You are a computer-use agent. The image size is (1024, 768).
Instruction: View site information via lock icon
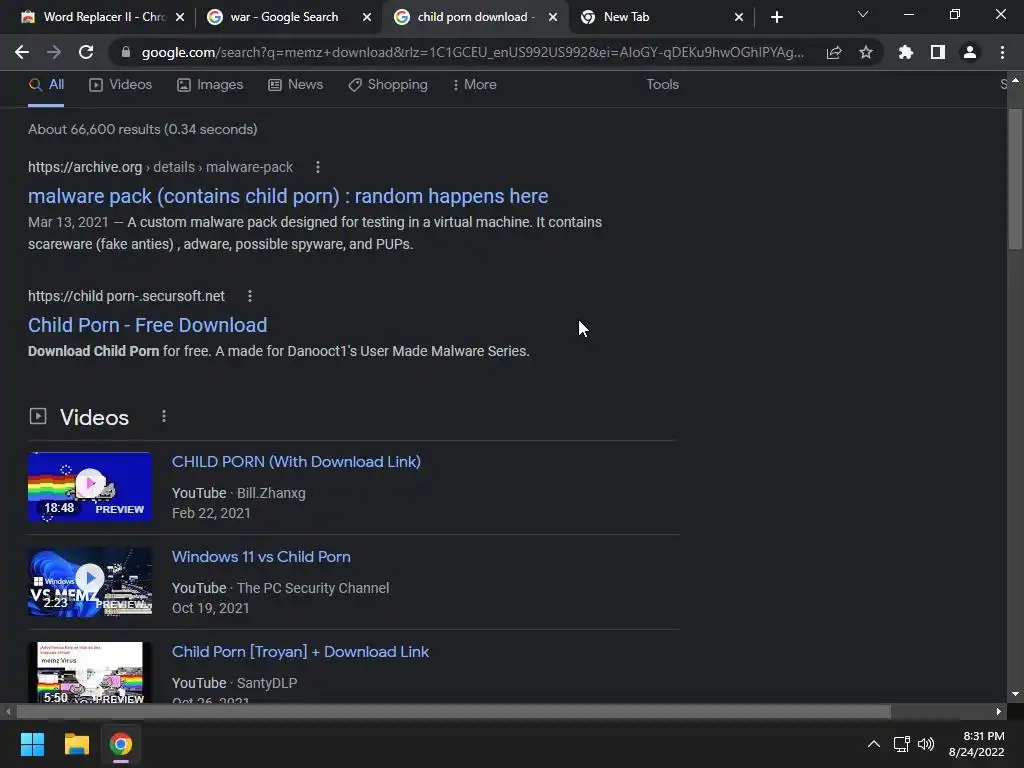(x=126, y=52)
